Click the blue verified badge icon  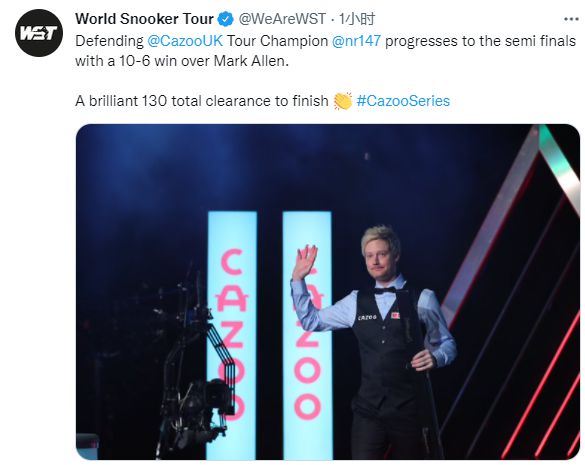226,19
